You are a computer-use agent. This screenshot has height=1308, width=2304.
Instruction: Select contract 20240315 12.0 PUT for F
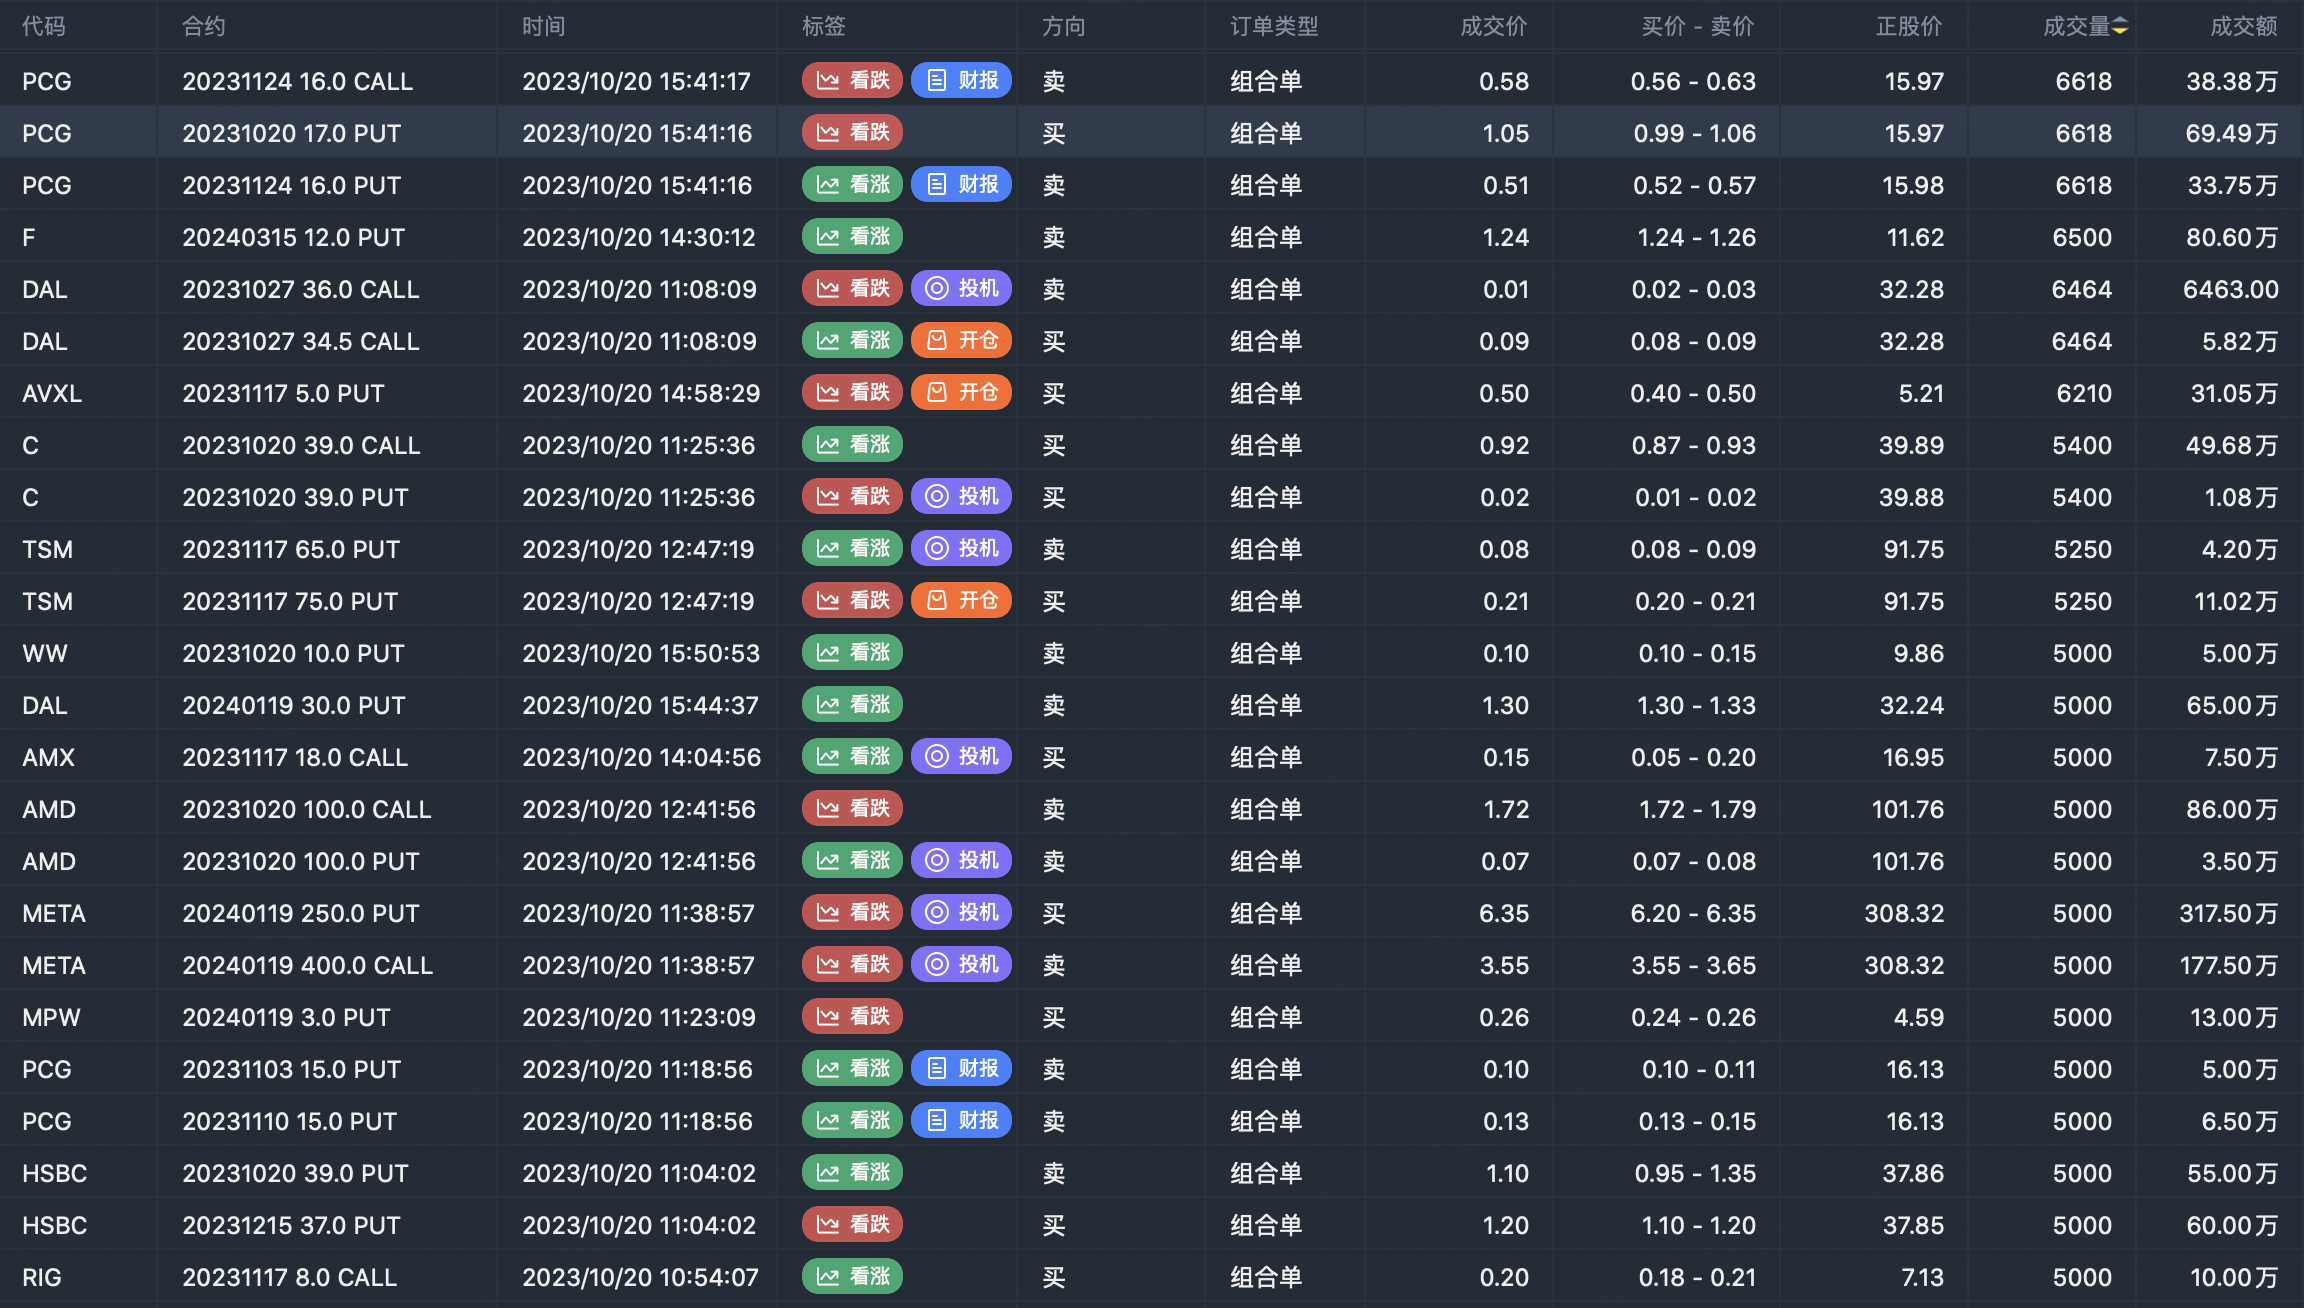coord(294,237)
